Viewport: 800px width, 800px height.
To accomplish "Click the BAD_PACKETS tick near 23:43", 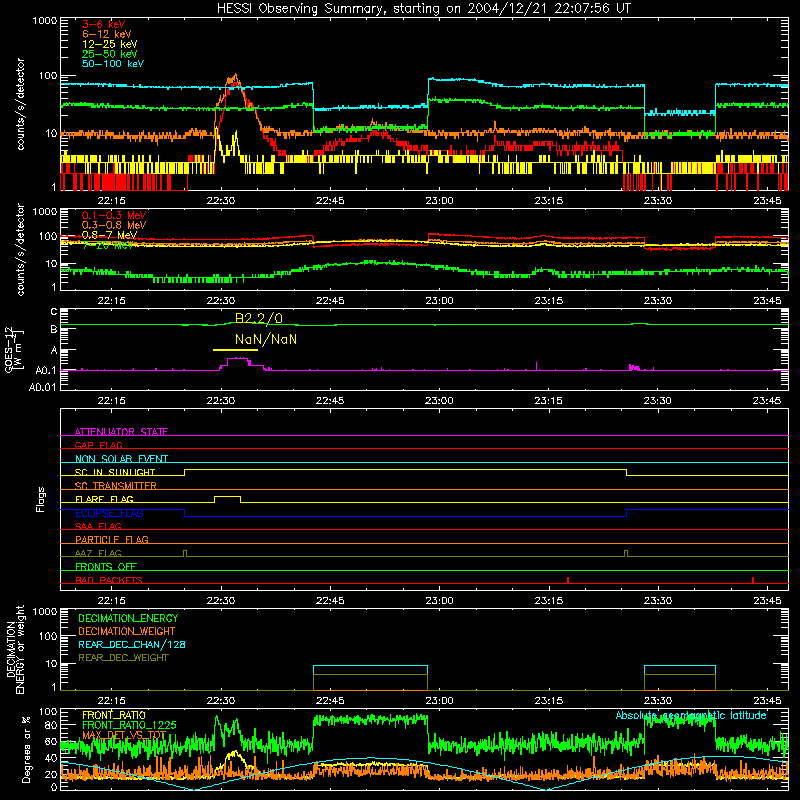I will pos(753,580).
